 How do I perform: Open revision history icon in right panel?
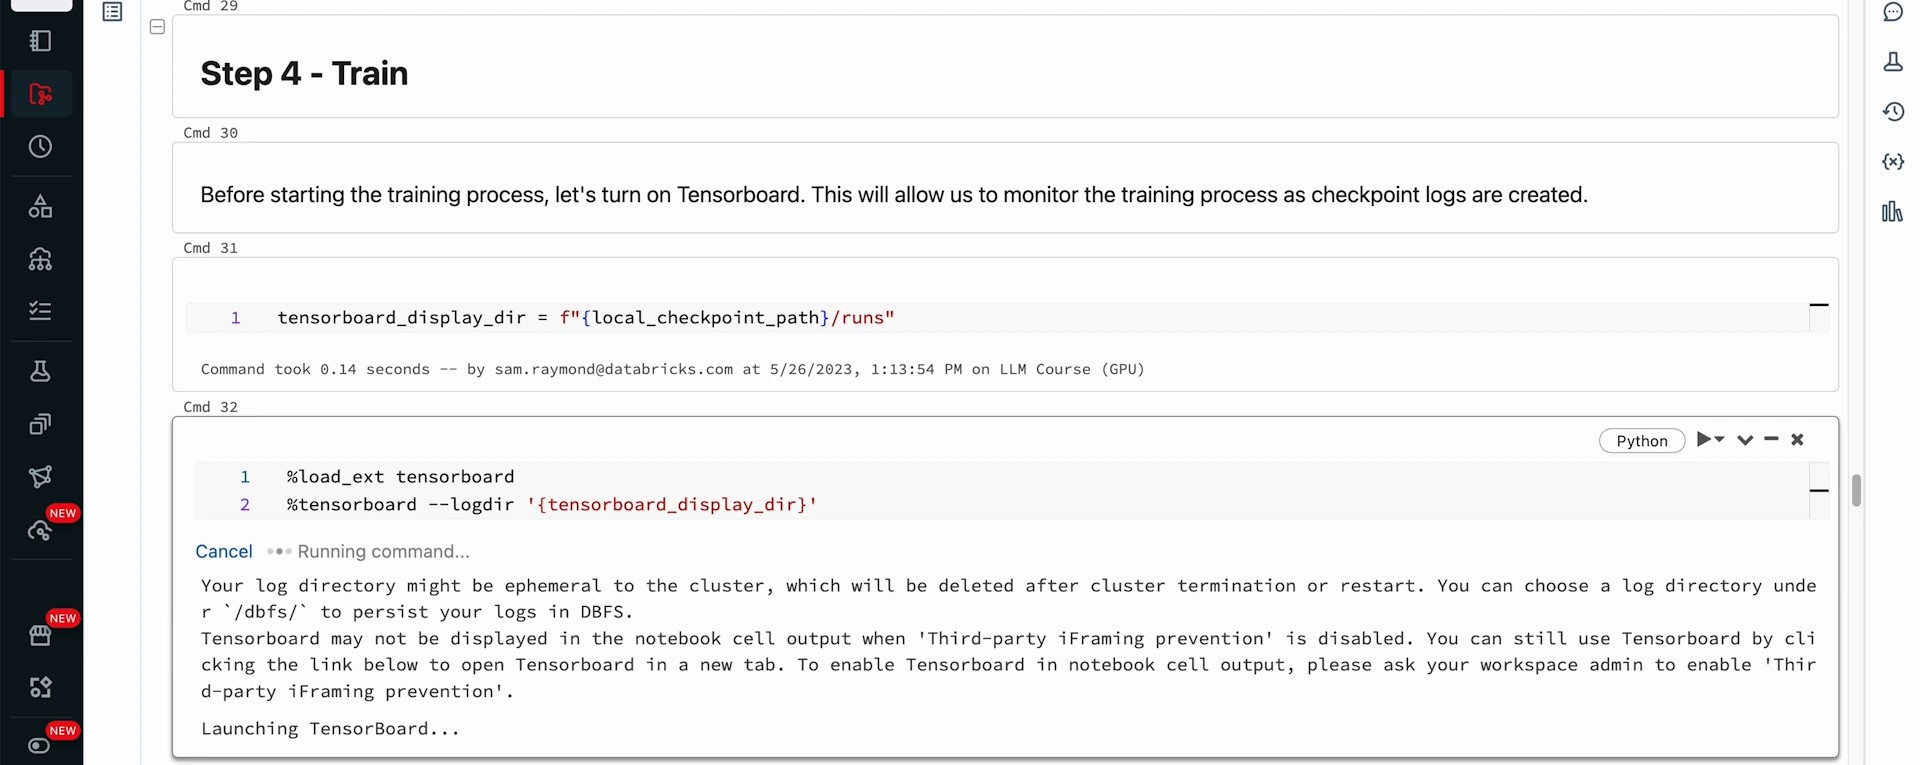pos(1893,111)
